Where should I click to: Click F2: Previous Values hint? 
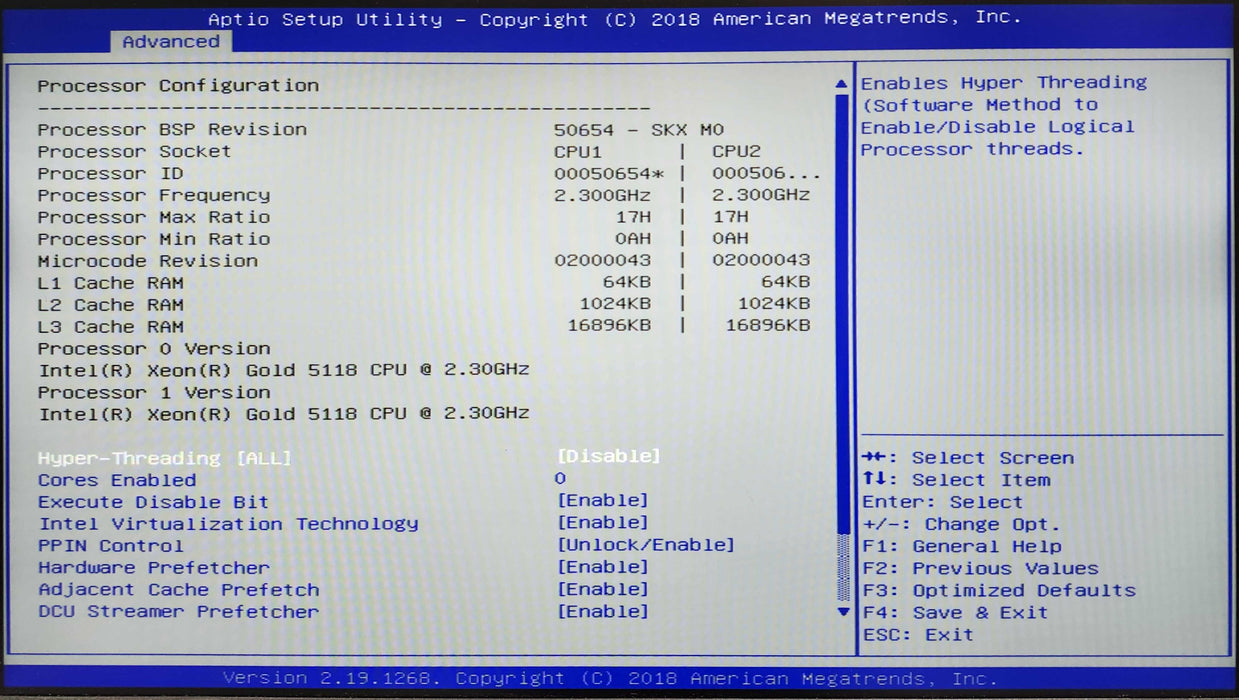click(x=979, y=568)
